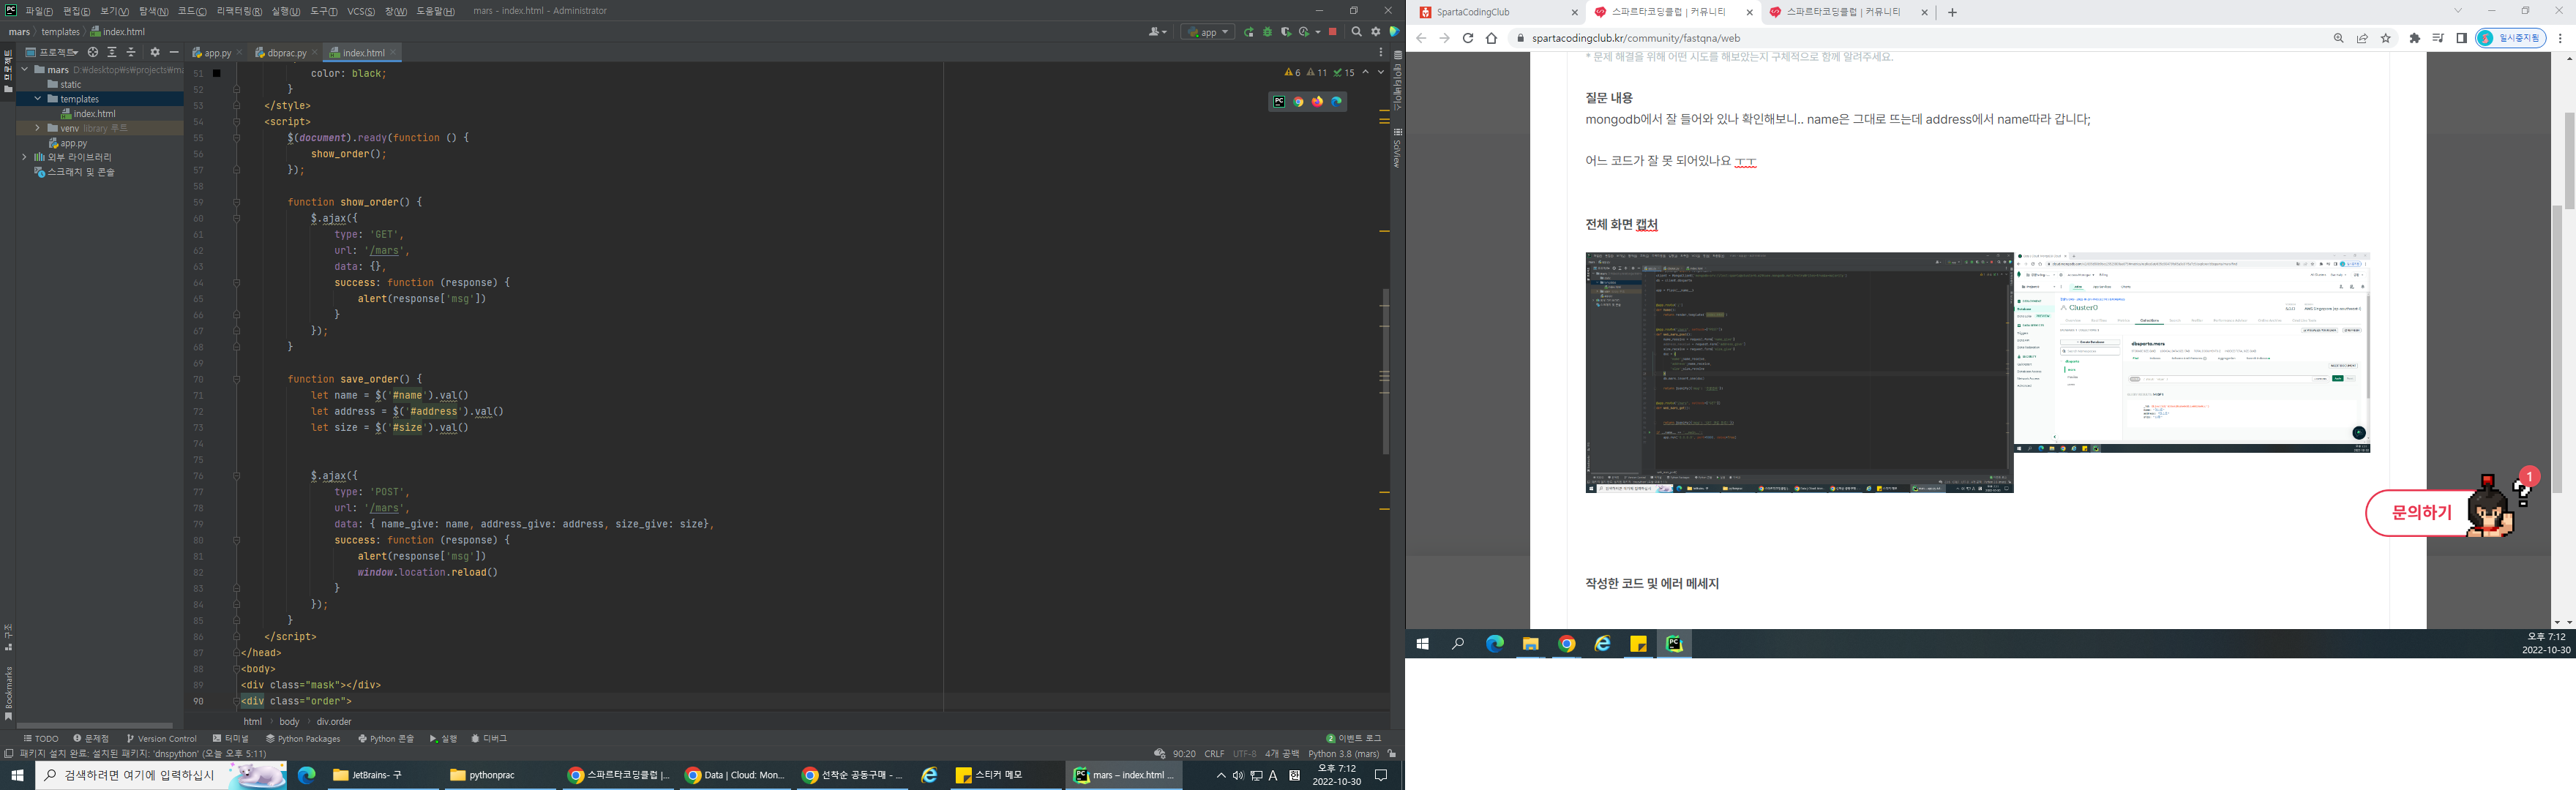Collapse all nodes in the Project panel

[x=131, y=52]
